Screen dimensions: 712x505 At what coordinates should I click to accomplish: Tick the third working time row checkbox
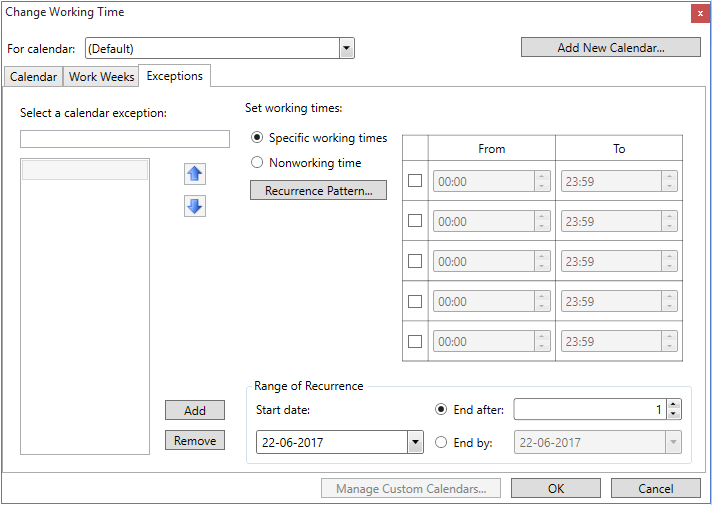(415, 261)
